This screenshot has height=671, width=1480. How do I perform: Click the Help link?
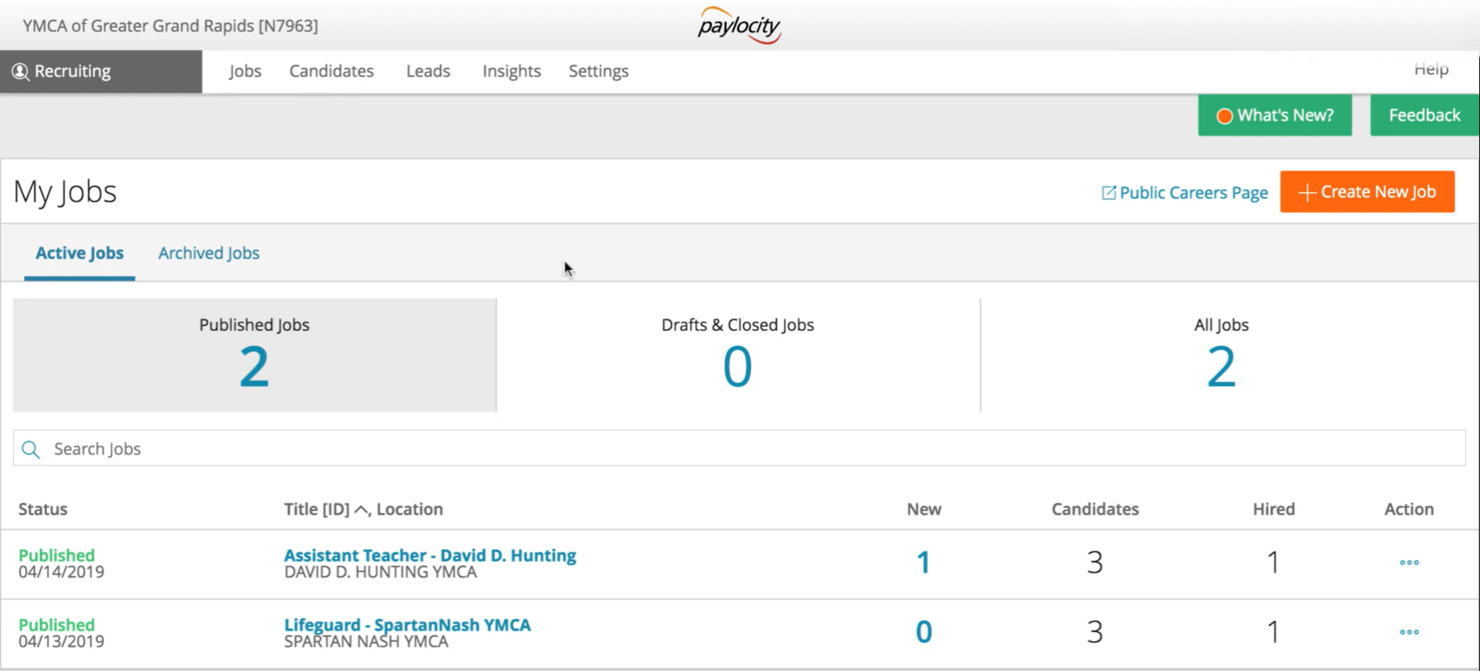tap(1431, 69)
